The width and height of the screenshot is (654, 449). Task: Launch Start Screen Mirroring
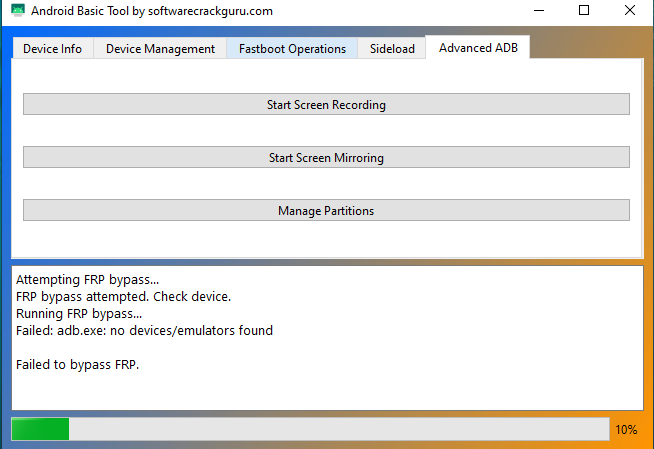click(x=326, y=157)
